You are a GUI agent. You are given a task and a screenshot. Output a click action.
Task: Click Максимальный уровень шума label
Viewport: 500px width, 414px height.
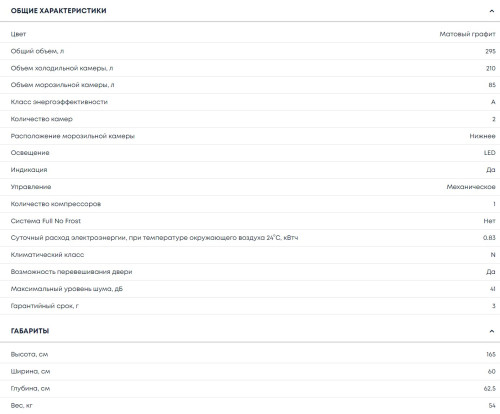click(x=67, y=289)
